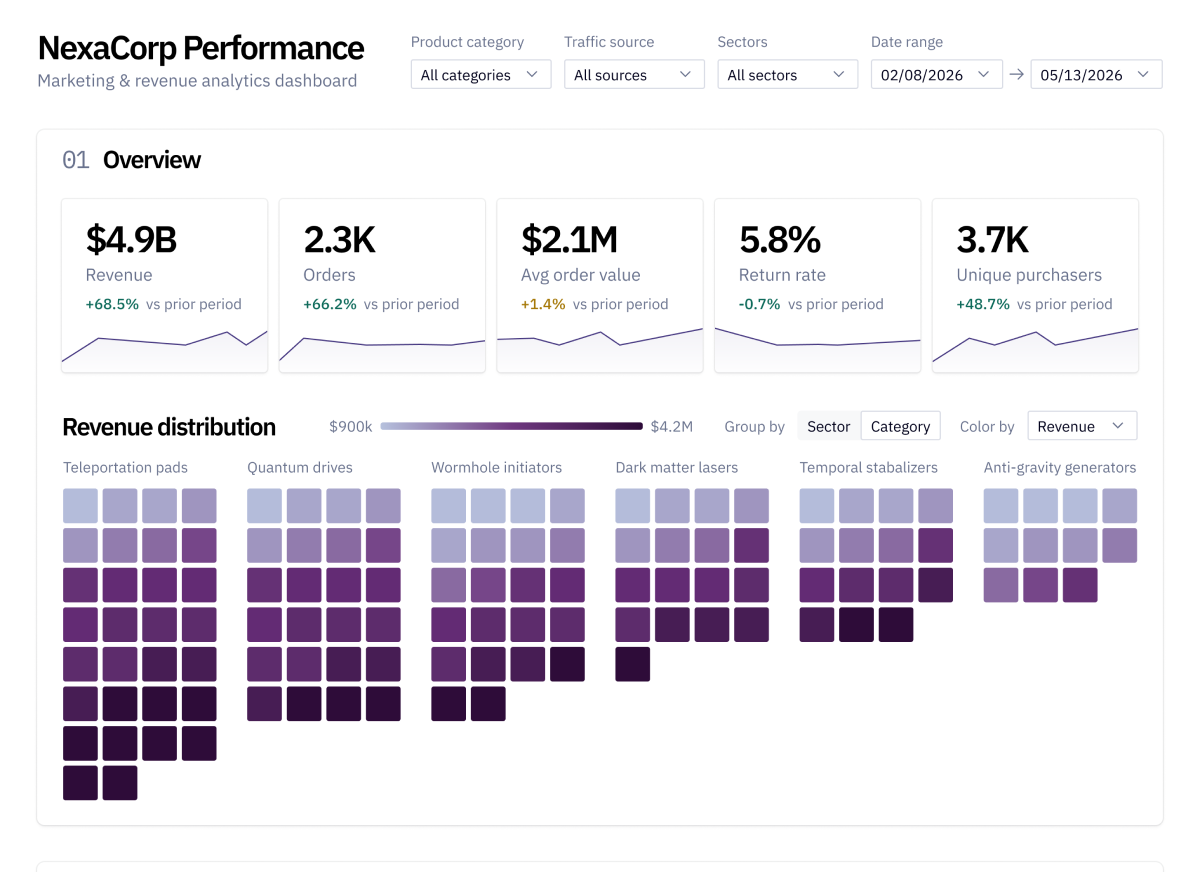Click the chevron in the All categories dropdown
Image resolution: width=1200 pixels, height=872 pixels.
pos(532,74)
